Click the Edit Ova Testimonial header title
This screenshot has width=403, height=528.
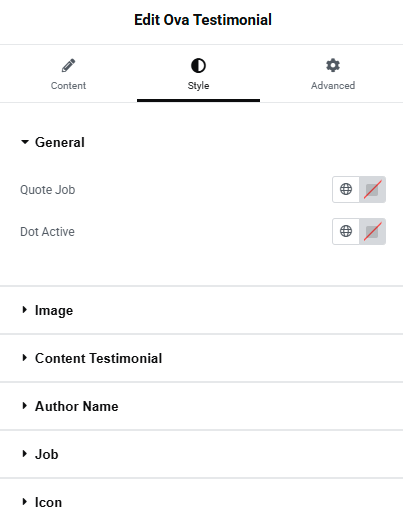pyautogui.click(x=203, y=20)
